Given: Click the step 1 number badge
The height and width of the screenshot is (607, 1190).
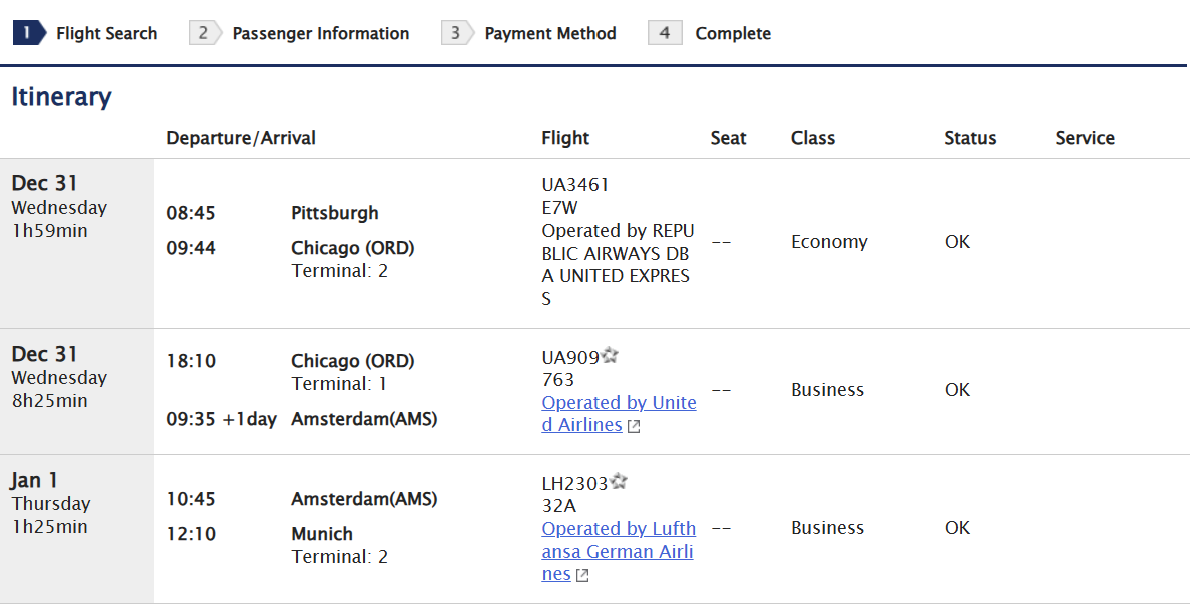Looking at the screenshot, I should [x=28, y=33].
